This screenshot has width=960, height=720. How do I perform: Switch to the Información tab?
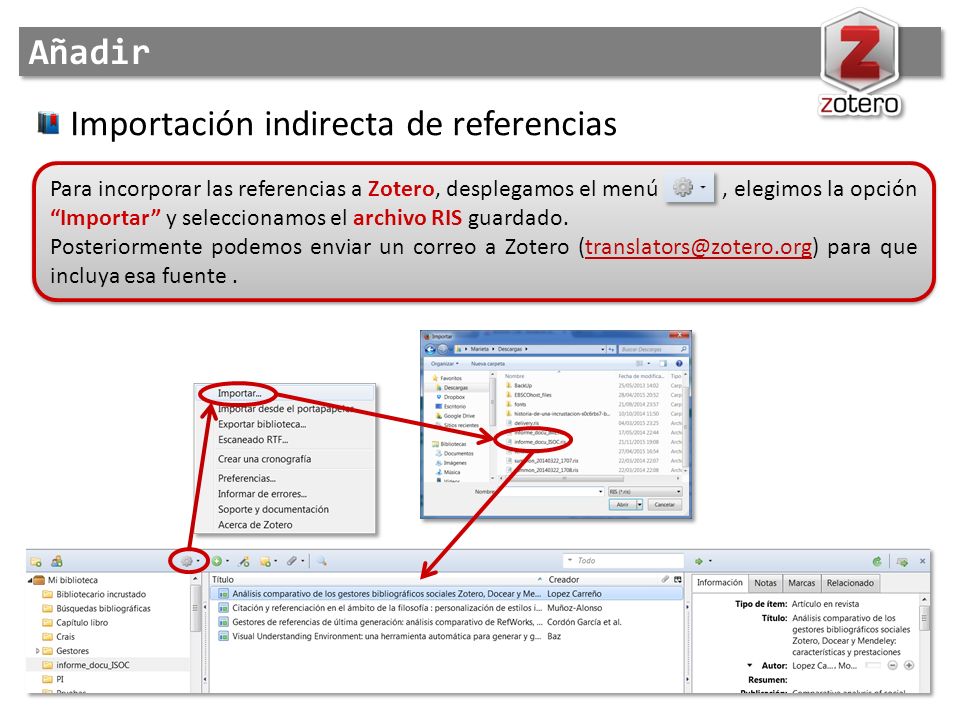click(x=719, y=583)
